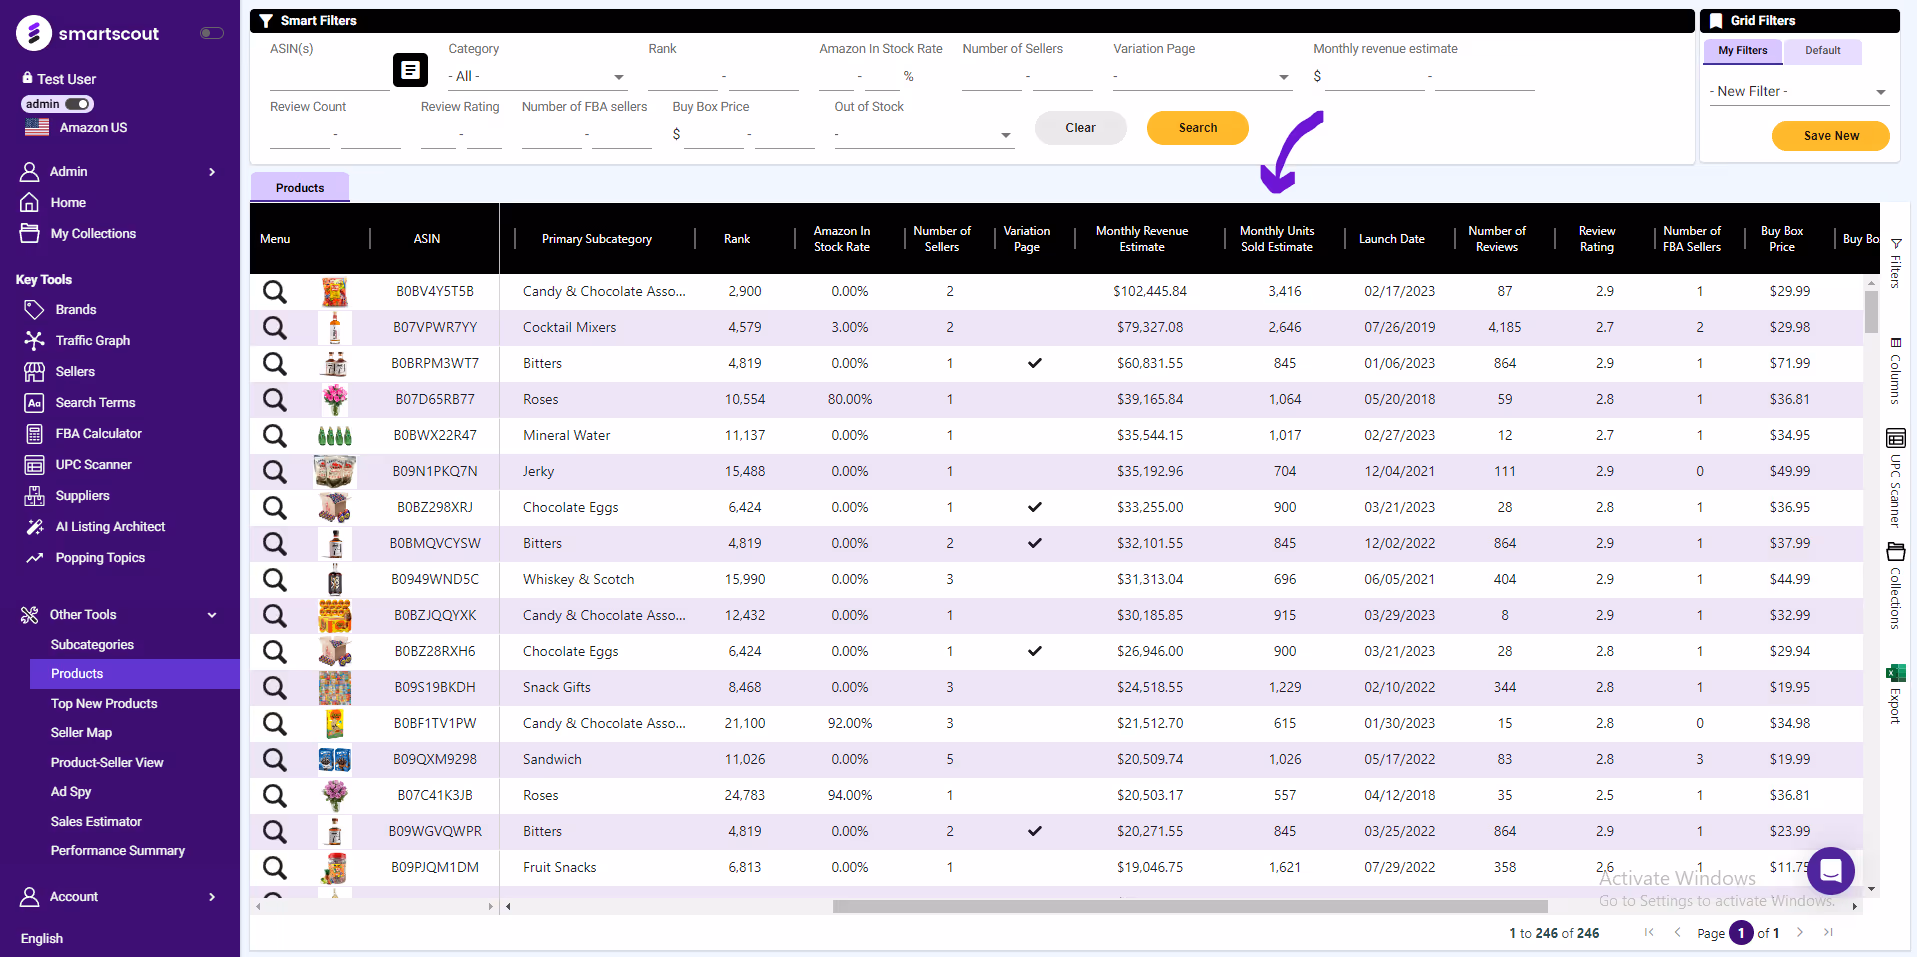Screen dimensions: 1917x957
Task: Open Subcategories menu item
Action: (x=92, y=645)
